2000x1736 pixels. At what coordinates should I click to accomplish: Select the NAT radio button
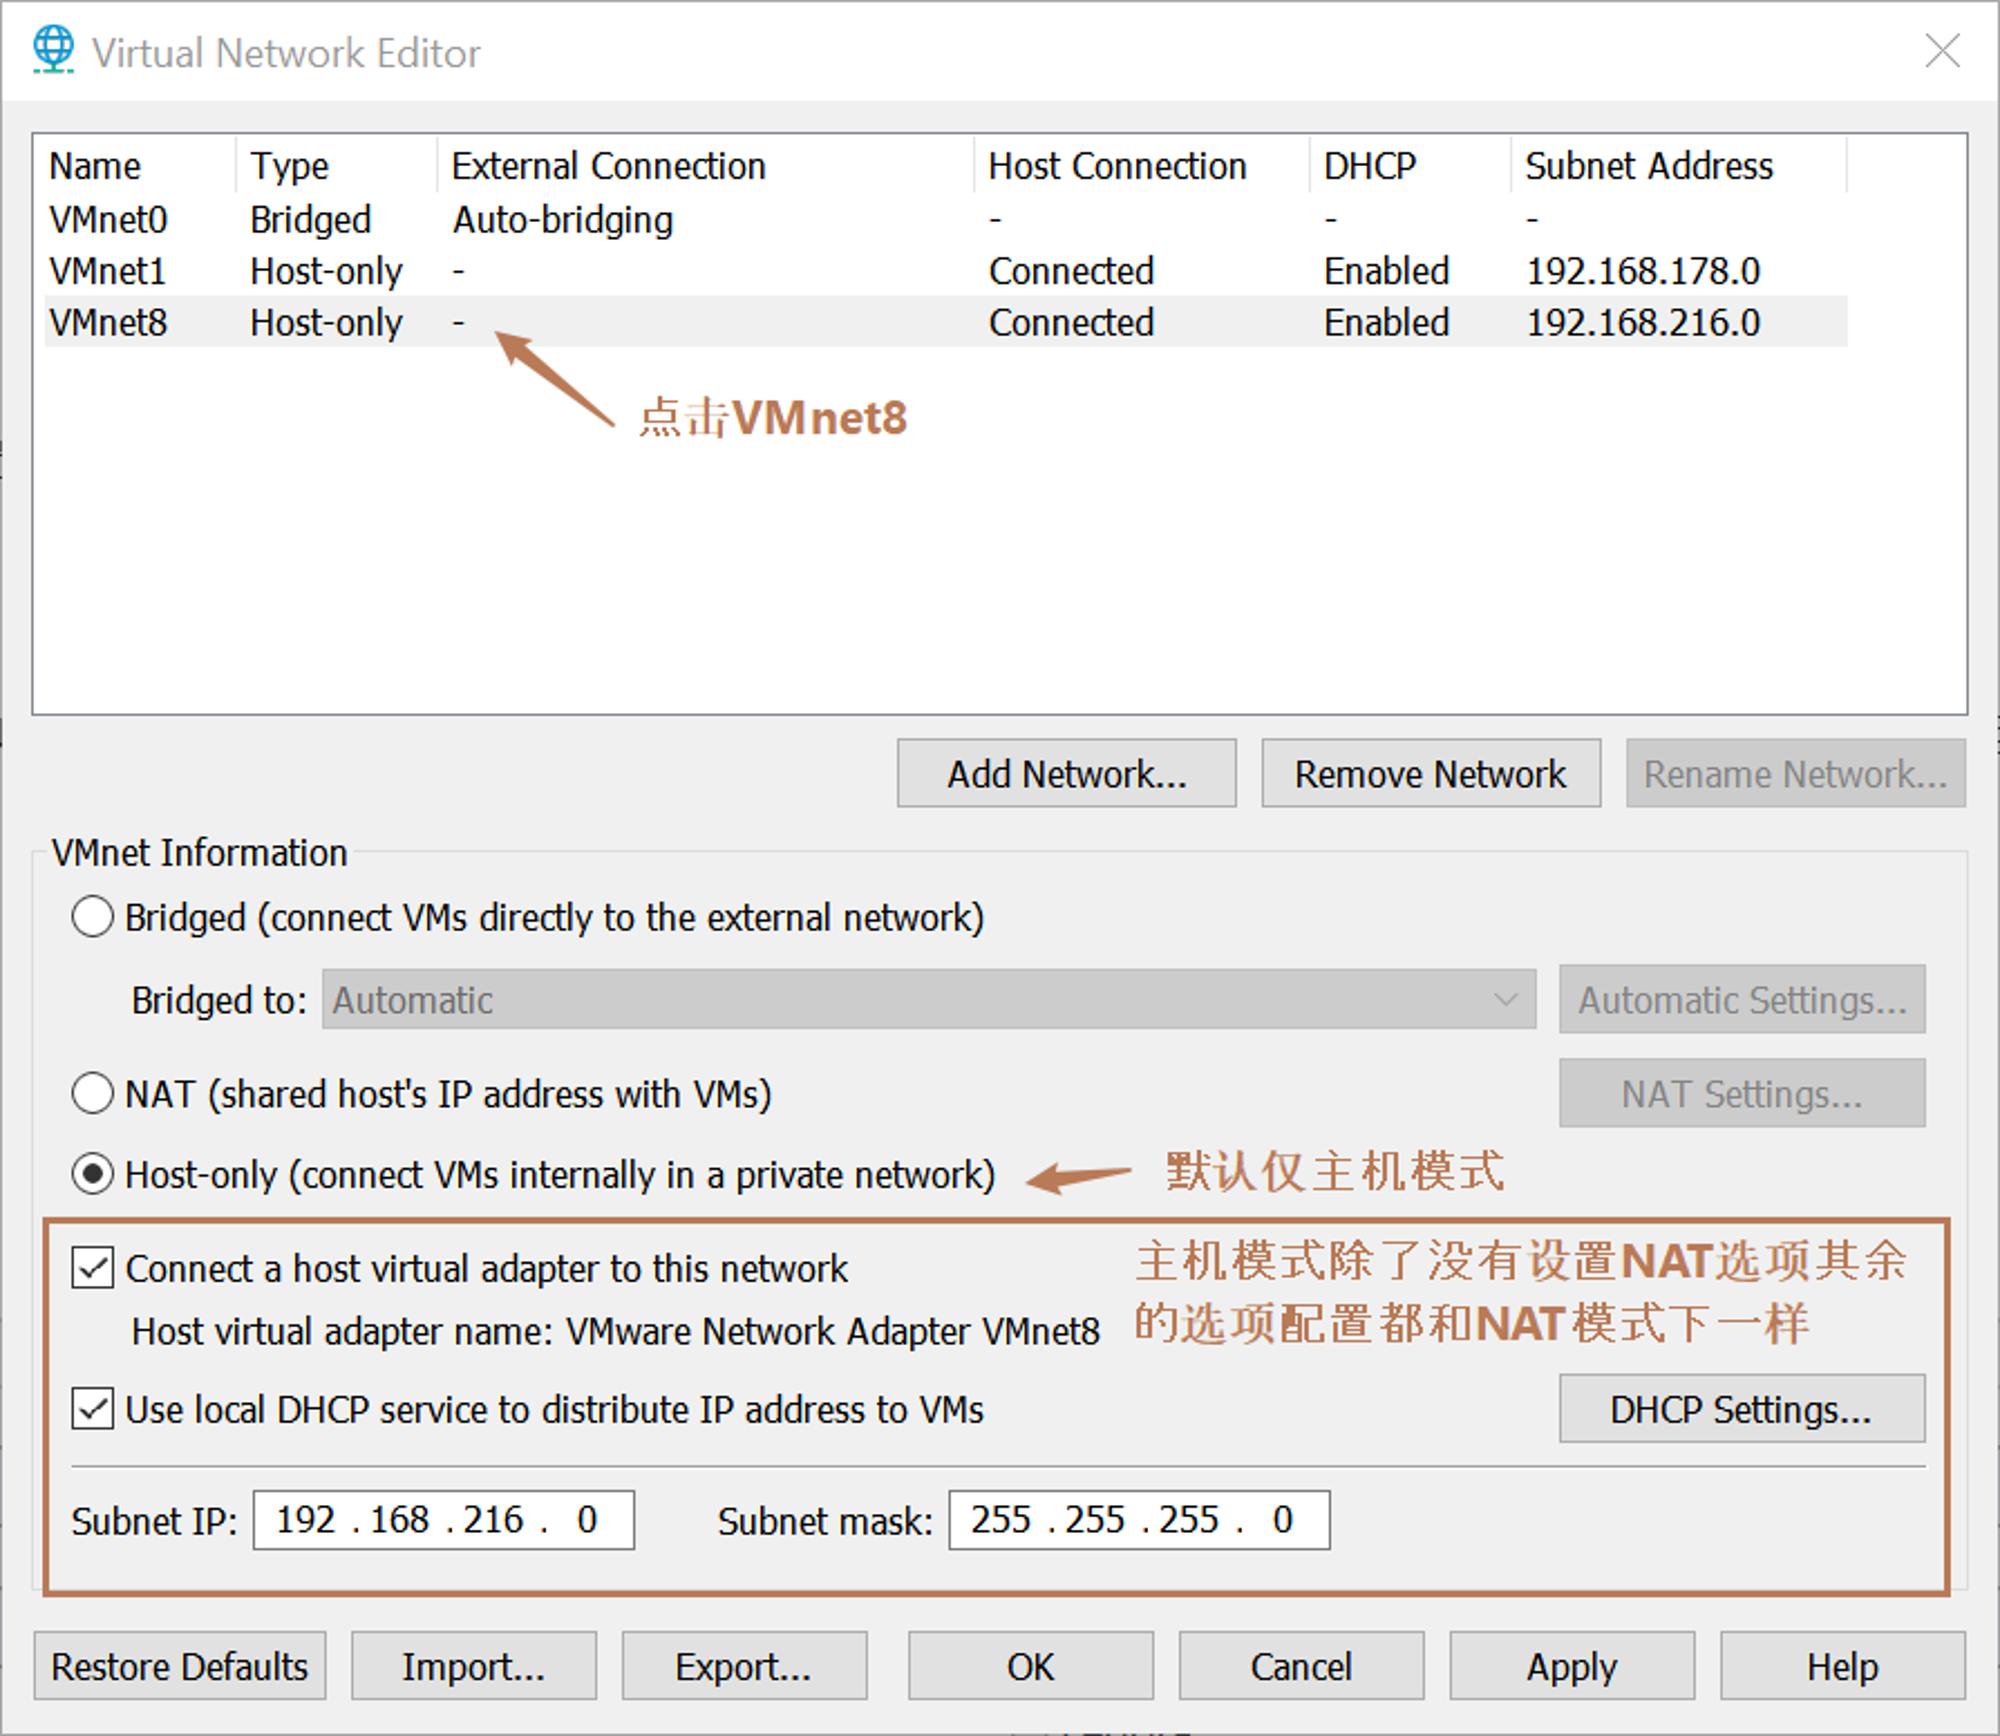coord(92,1093)
